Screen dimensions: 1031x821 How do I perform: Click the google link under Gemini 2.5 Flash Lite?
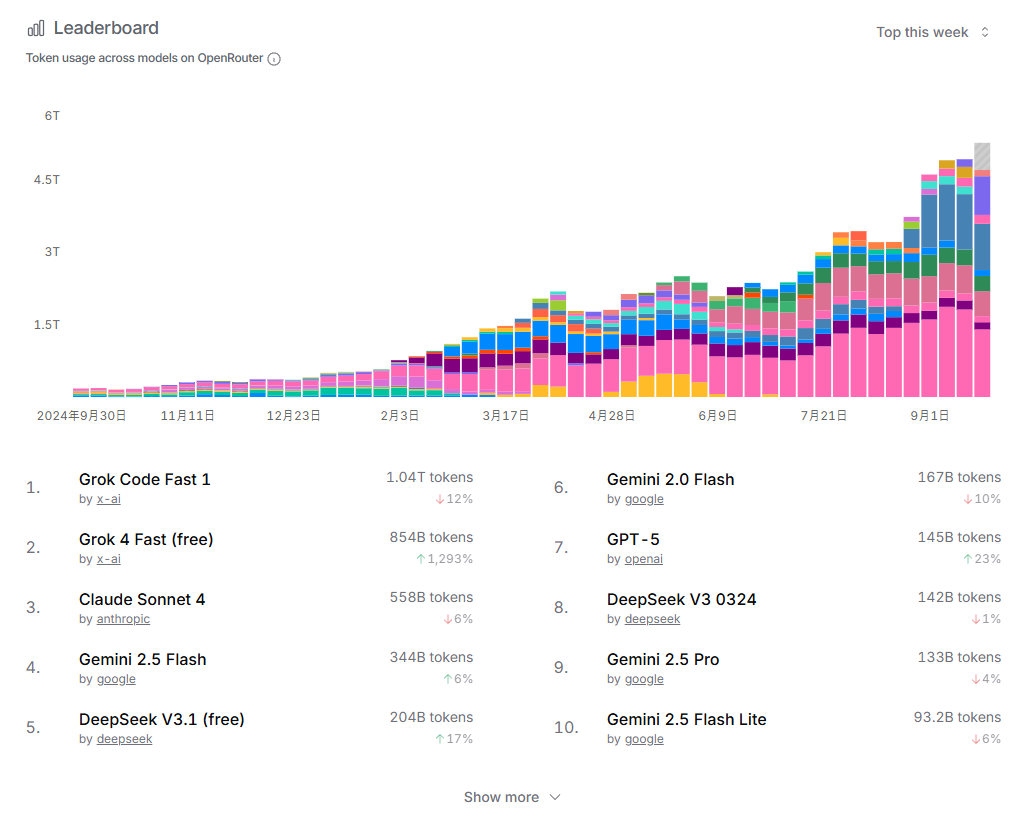(x=643, y=739)
